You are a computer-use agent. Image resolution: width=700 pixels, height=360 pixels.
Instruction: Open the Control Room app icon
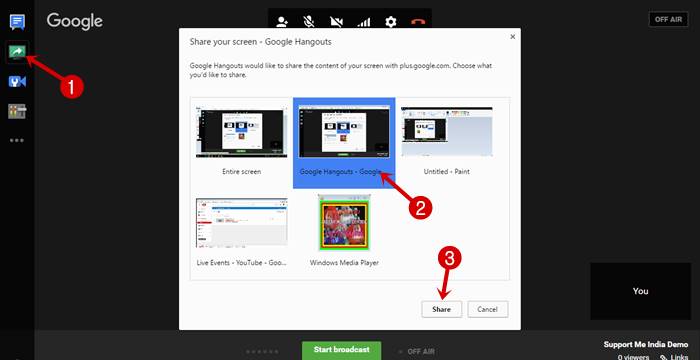(17, 111)
